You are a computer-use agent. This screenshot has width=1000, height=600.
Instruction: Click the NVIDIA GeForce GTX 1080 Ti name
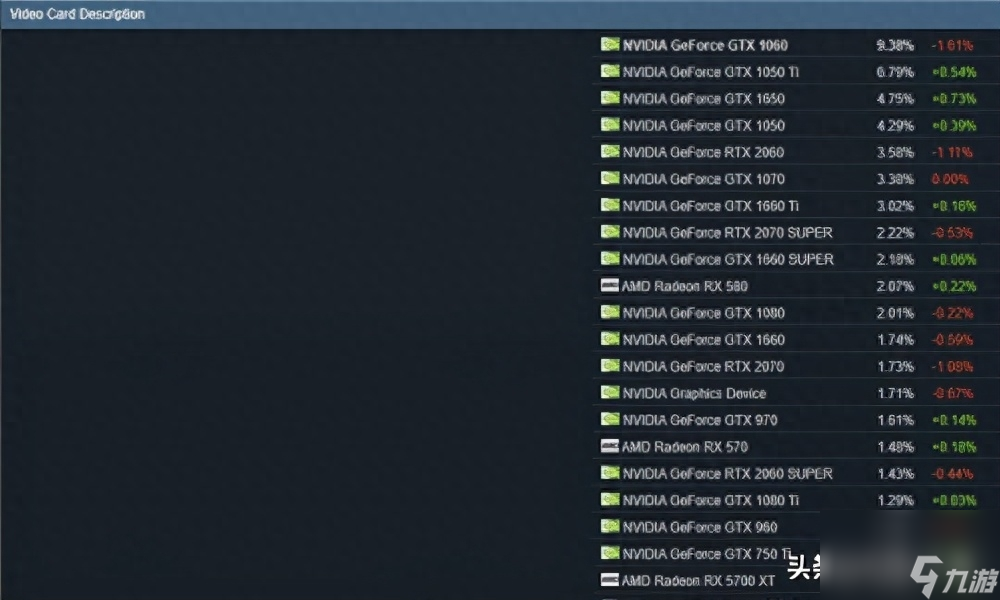710,501
